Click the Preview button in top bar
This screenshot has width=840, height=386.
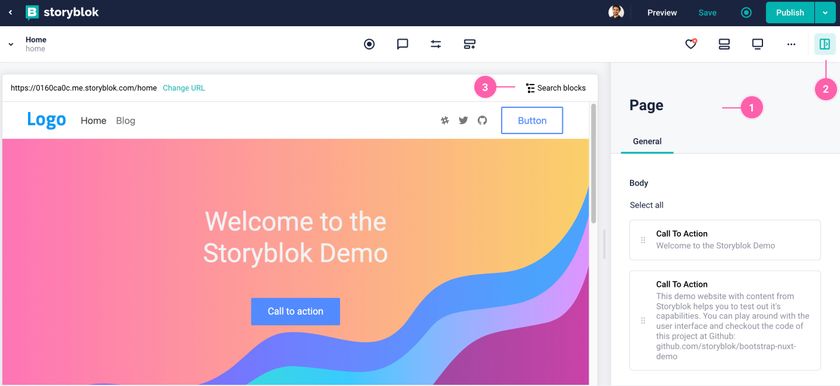pos(662,12)
